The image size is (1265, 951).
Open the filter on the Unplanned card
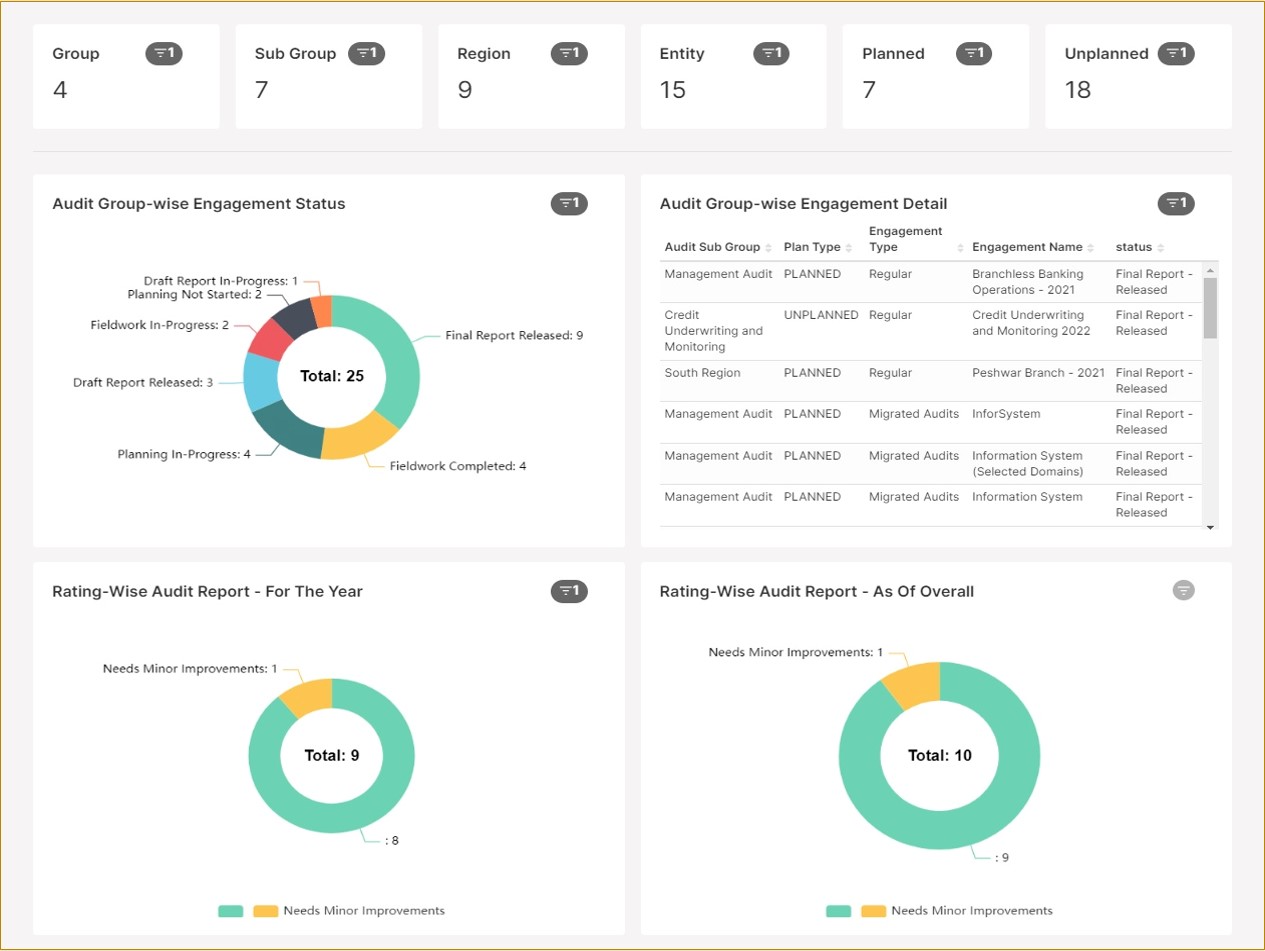[1177, 54]
